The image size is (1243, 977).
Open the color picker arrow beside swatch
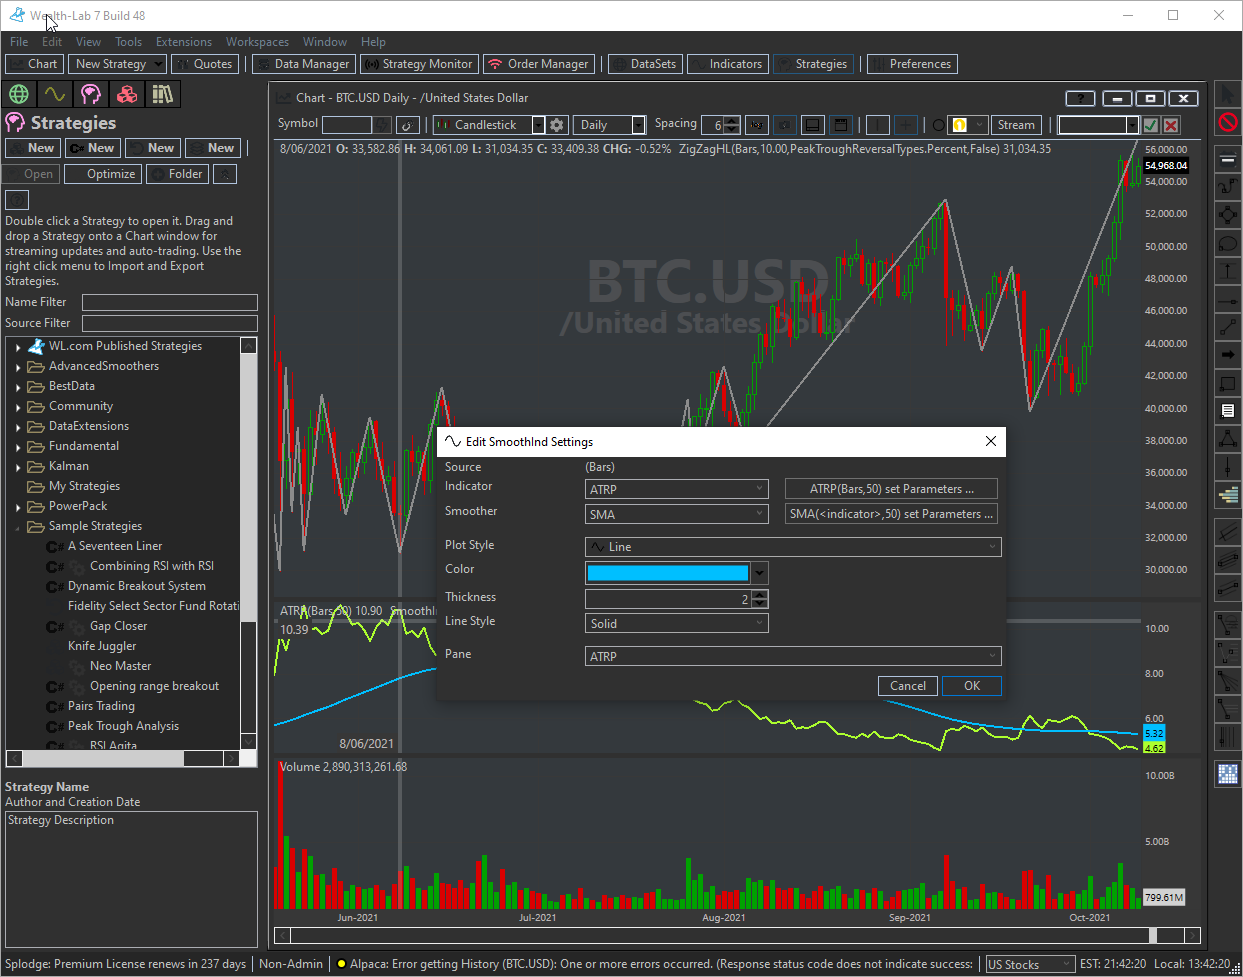pos(760,573)
